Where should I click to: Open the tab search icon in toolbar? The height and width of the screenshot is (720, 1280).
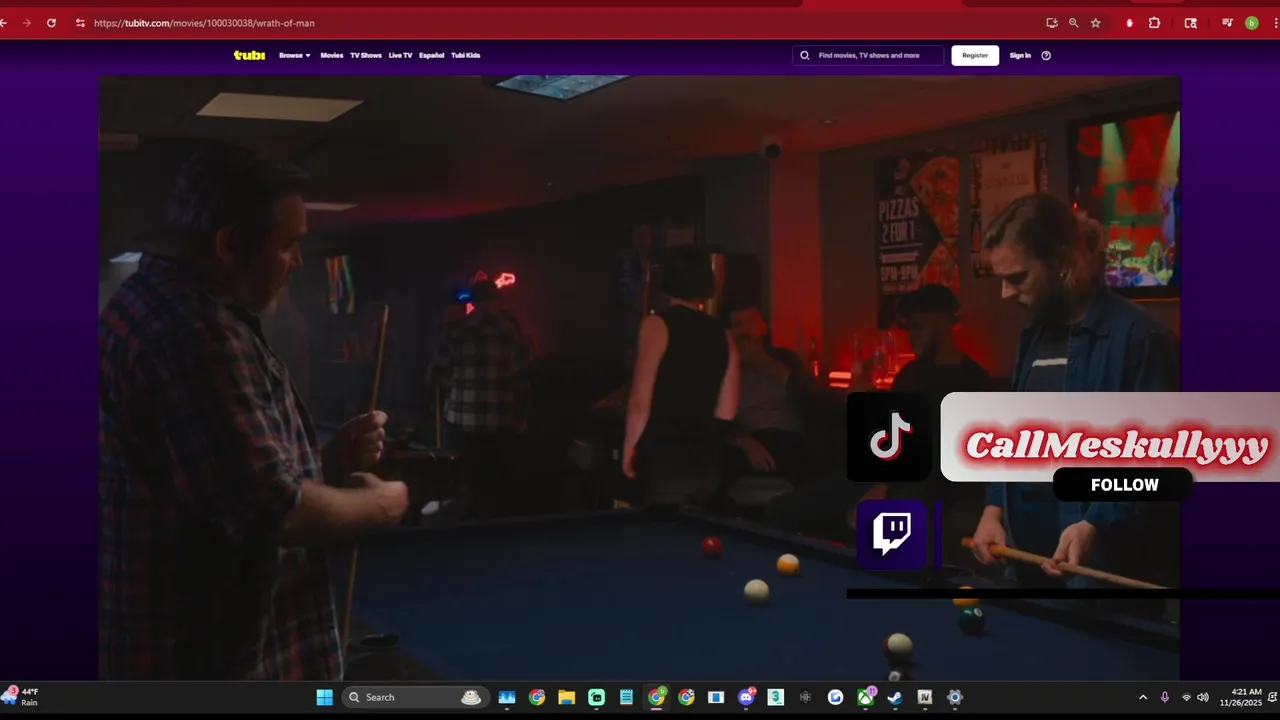(x=1190, y=22)
